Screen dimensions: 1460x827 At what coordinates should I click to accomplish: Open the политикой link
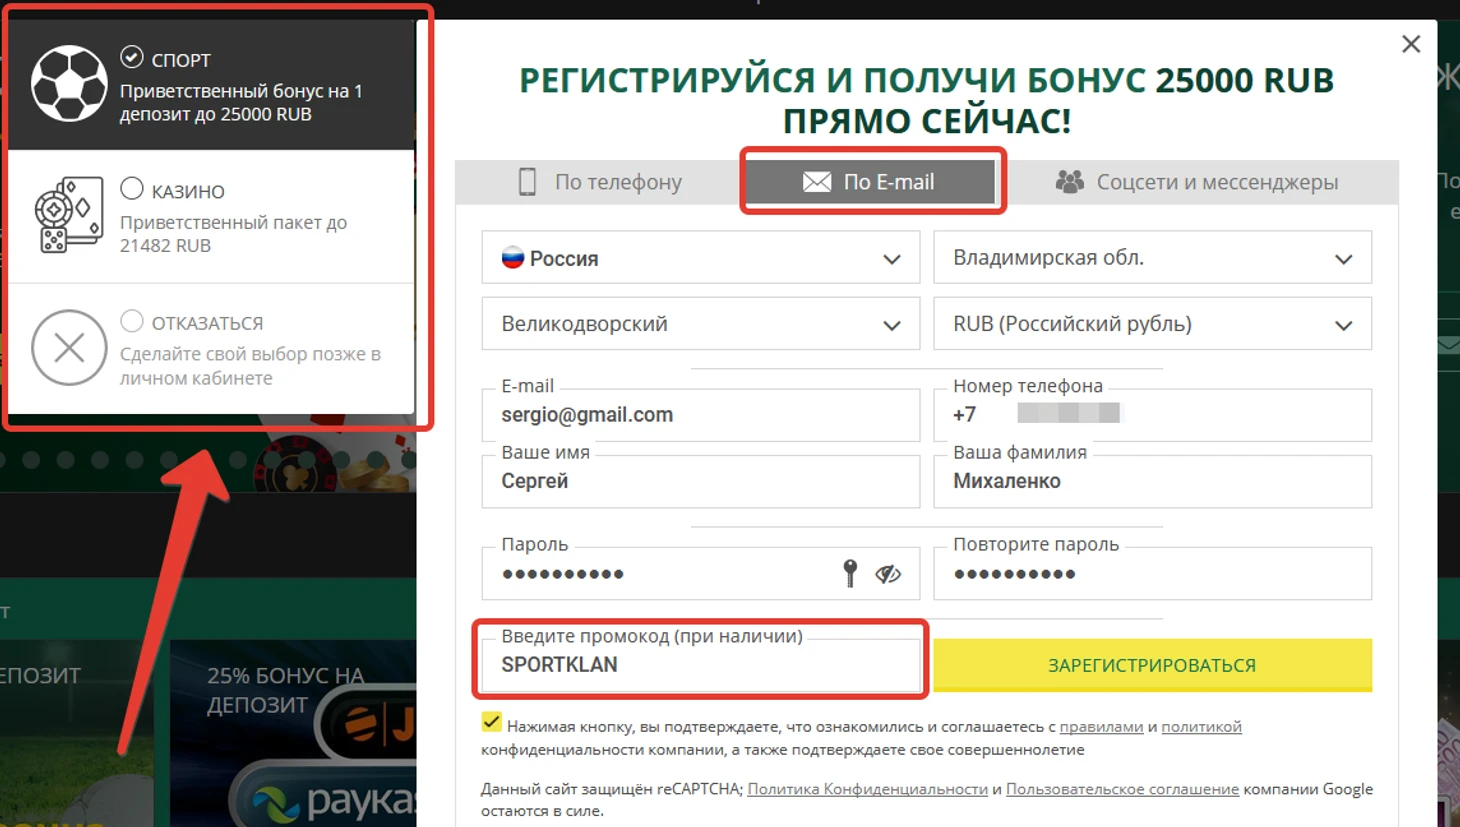[1201, 727]
